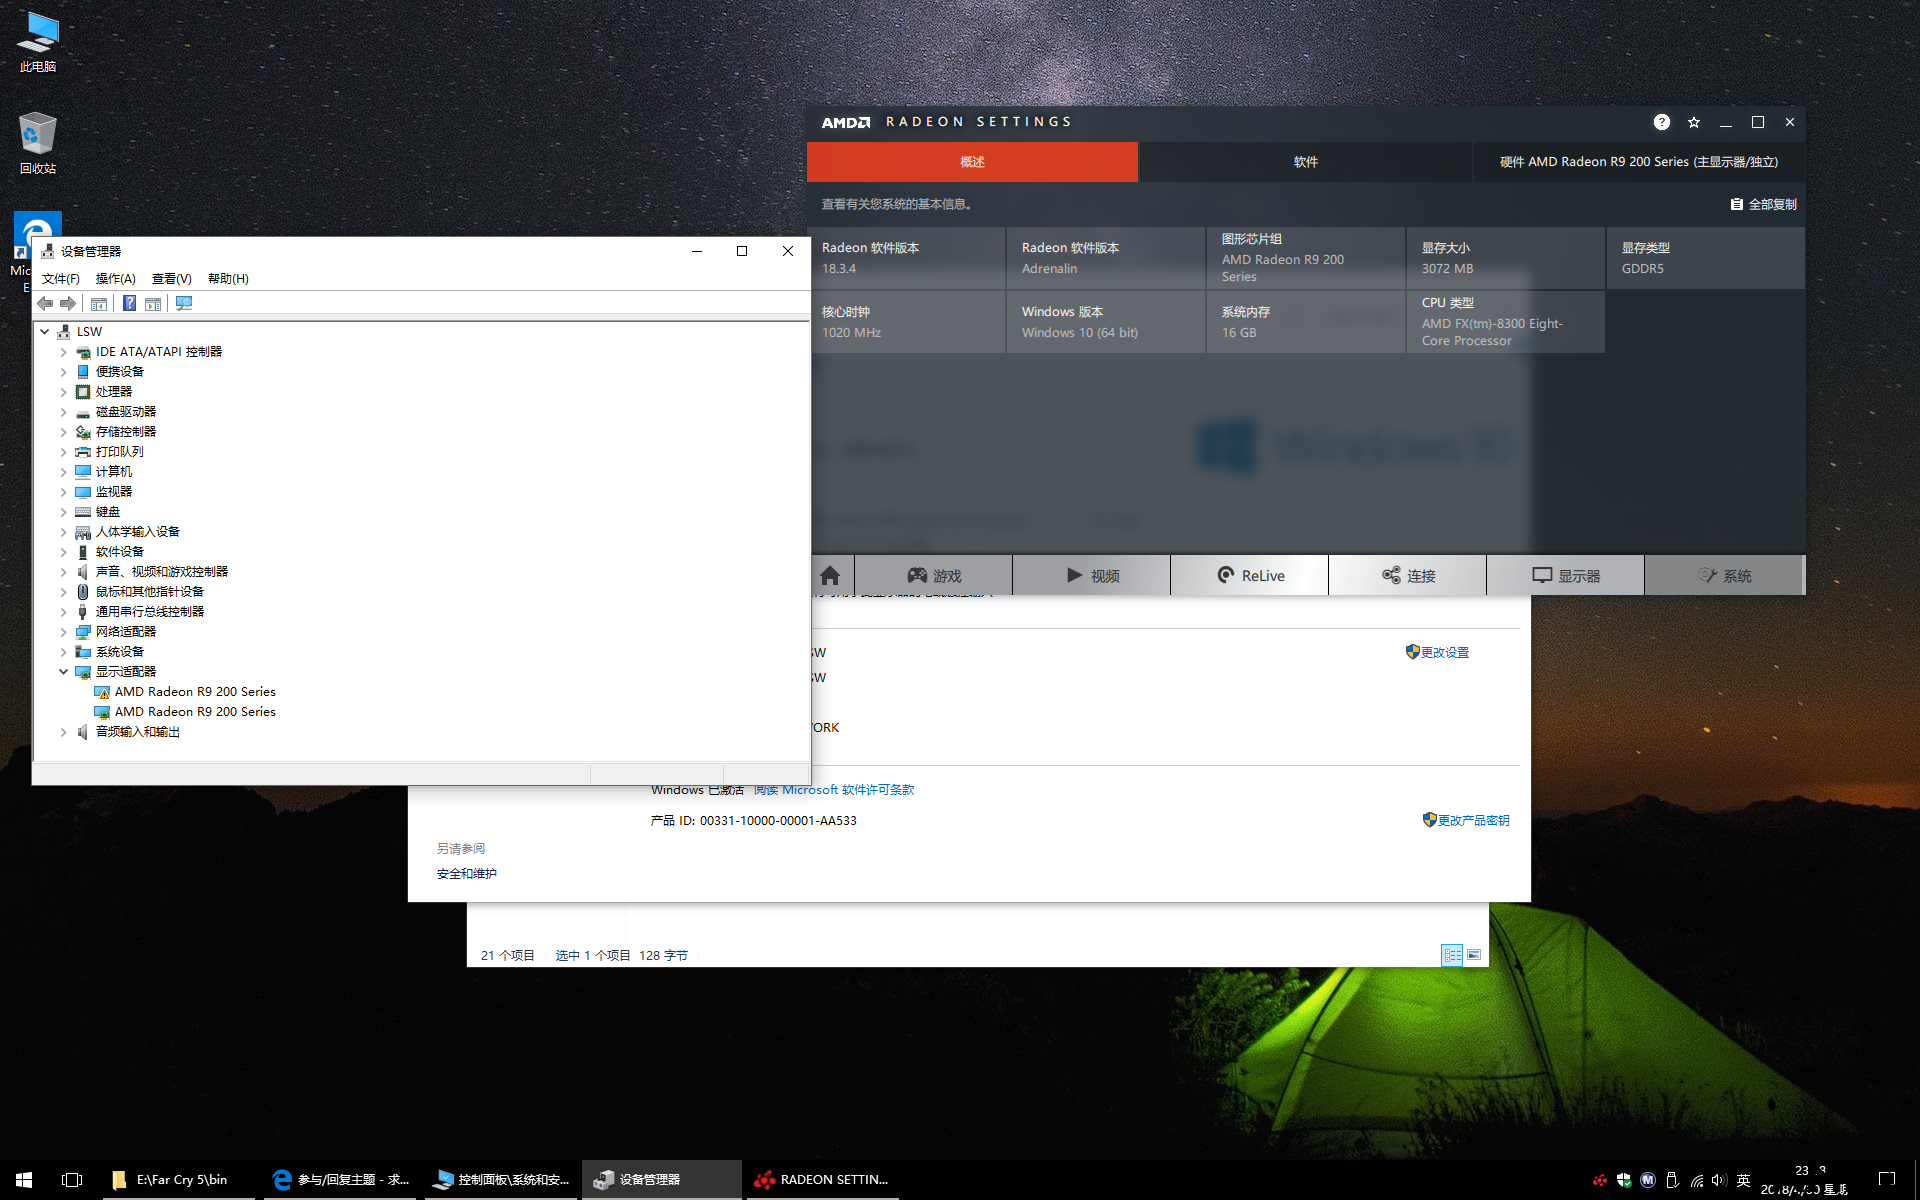Select the 概述 overview tab
This screenshot has height=1200, width=1920.
(x=972, y=162)
